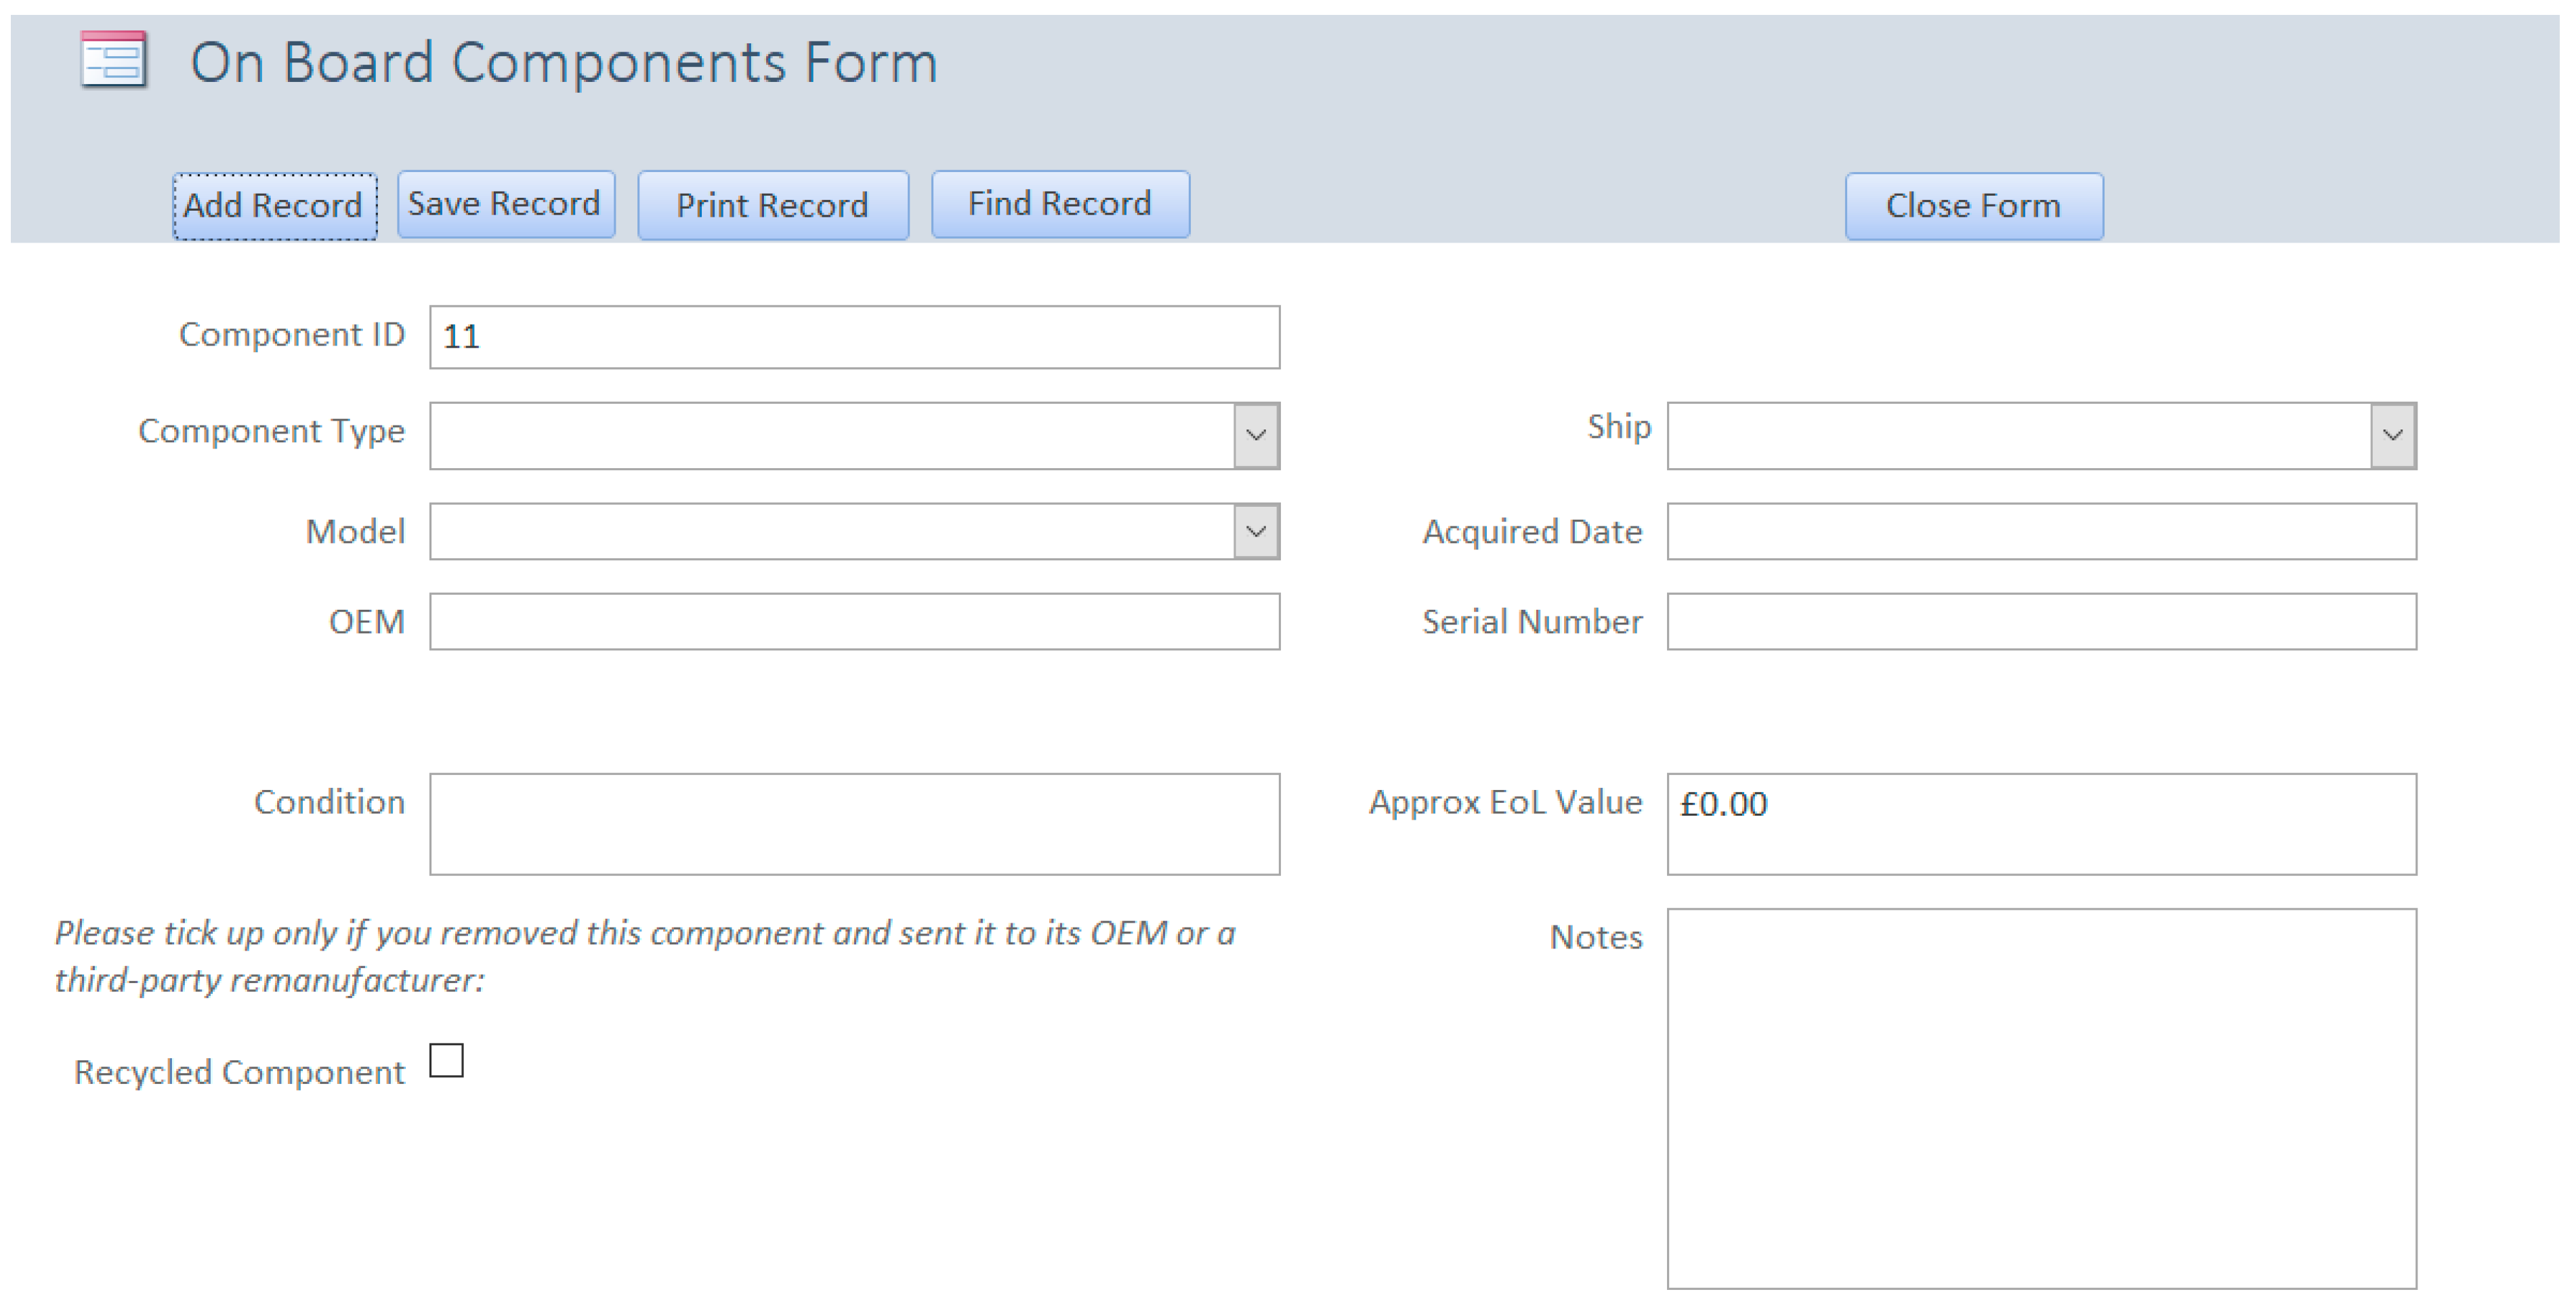This screenshot has width=2576, height=1315.
Task: Click the On Board Components Form title
Action: [563, 62]
